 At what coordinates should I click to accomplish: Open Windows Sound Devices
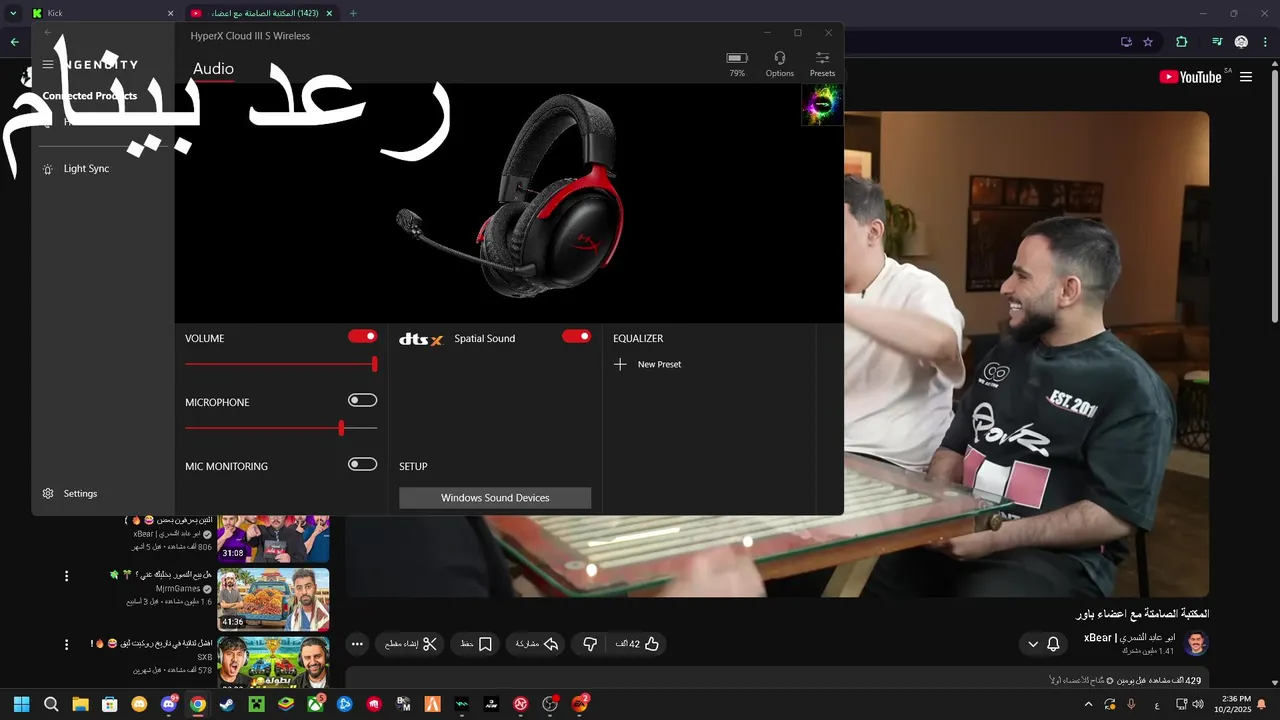click(x=495, y=498)
